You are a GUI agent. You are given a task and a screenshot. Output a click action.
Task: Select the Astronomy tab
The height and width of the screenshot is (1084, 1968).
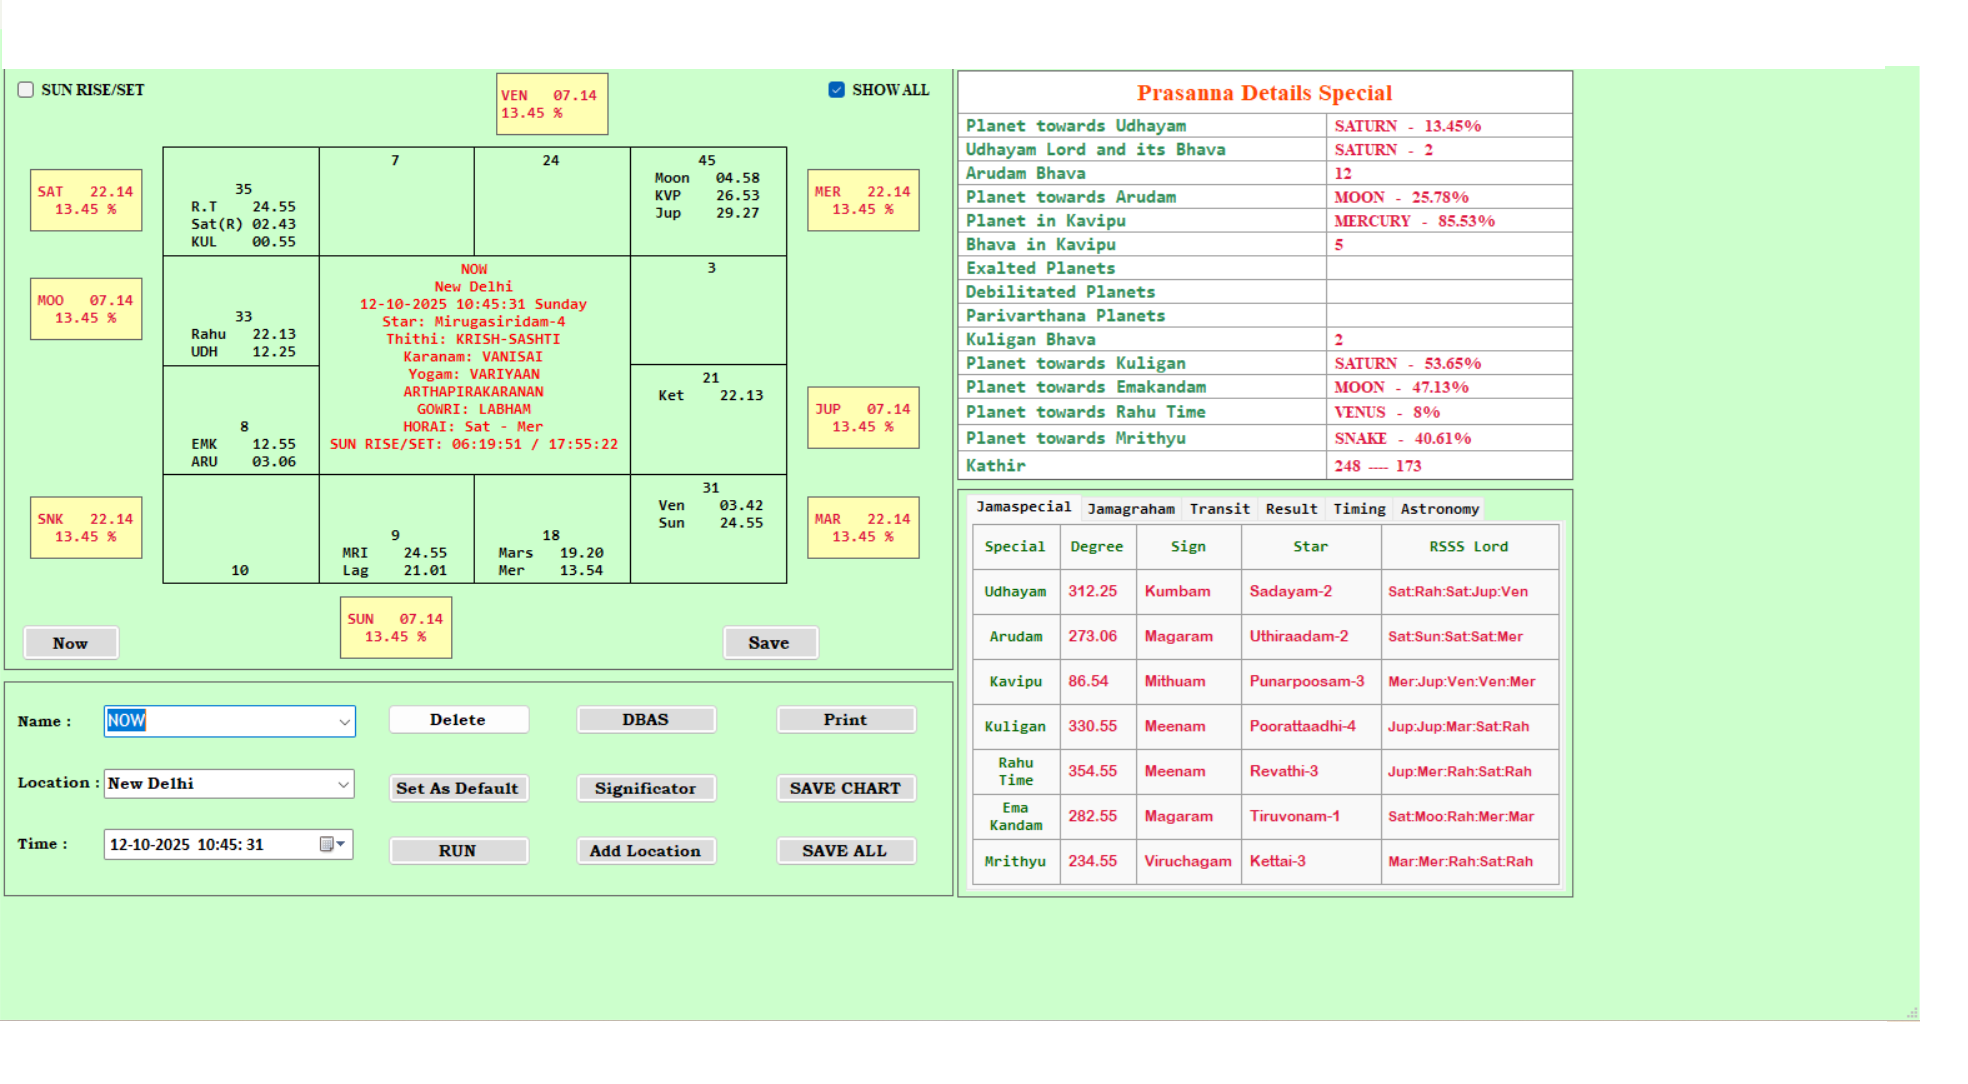(1439, 509)
